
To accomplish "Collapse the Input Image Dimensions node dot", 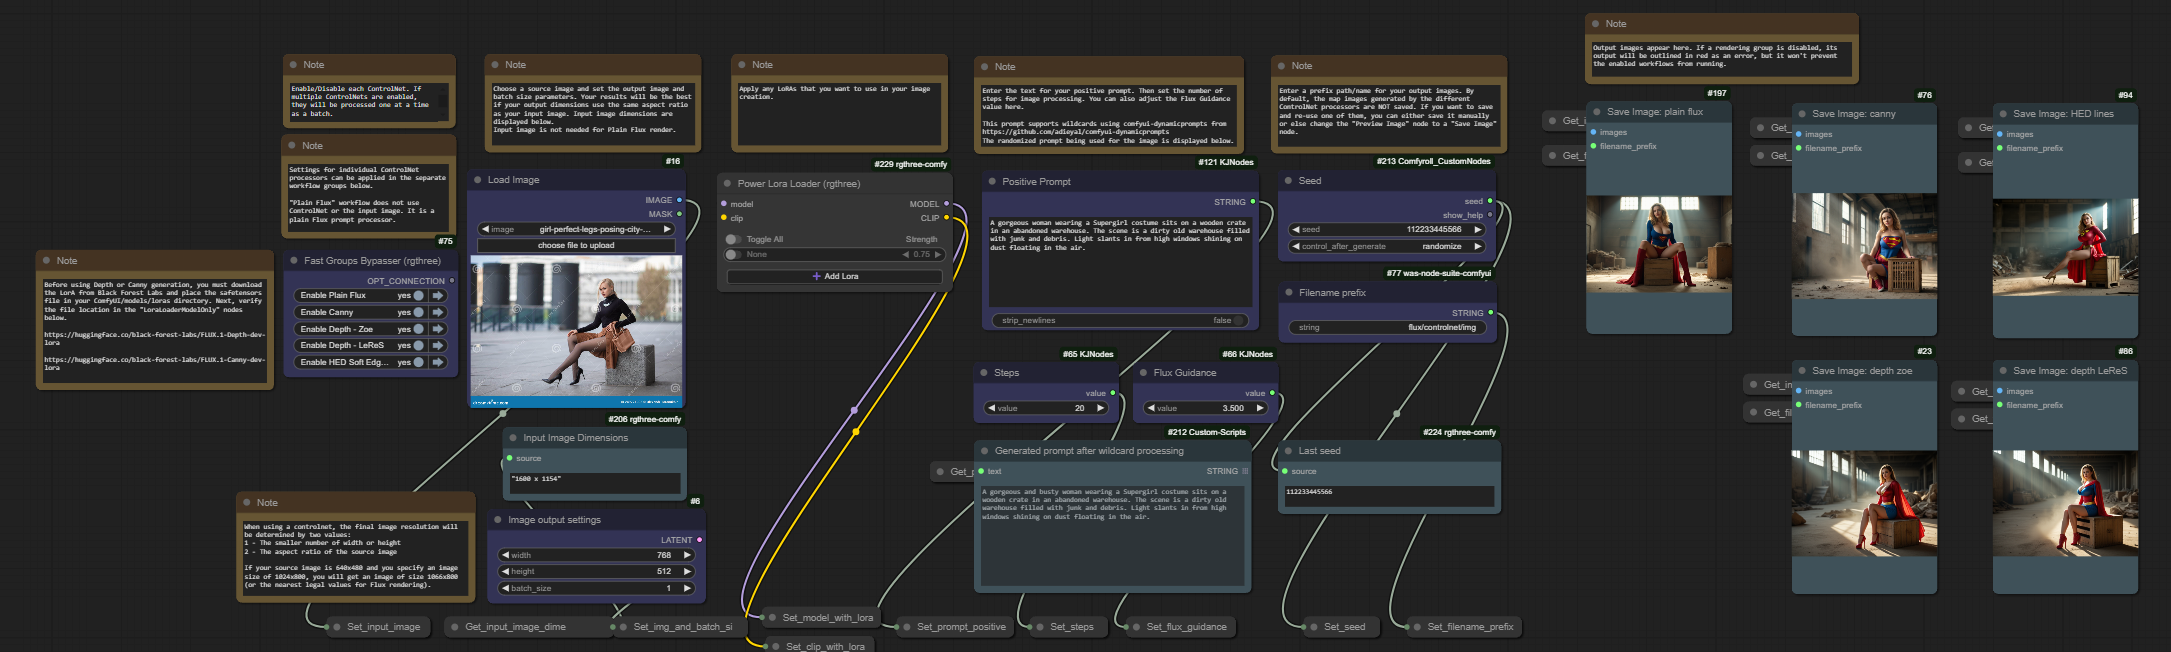I will tap(513, 438).
